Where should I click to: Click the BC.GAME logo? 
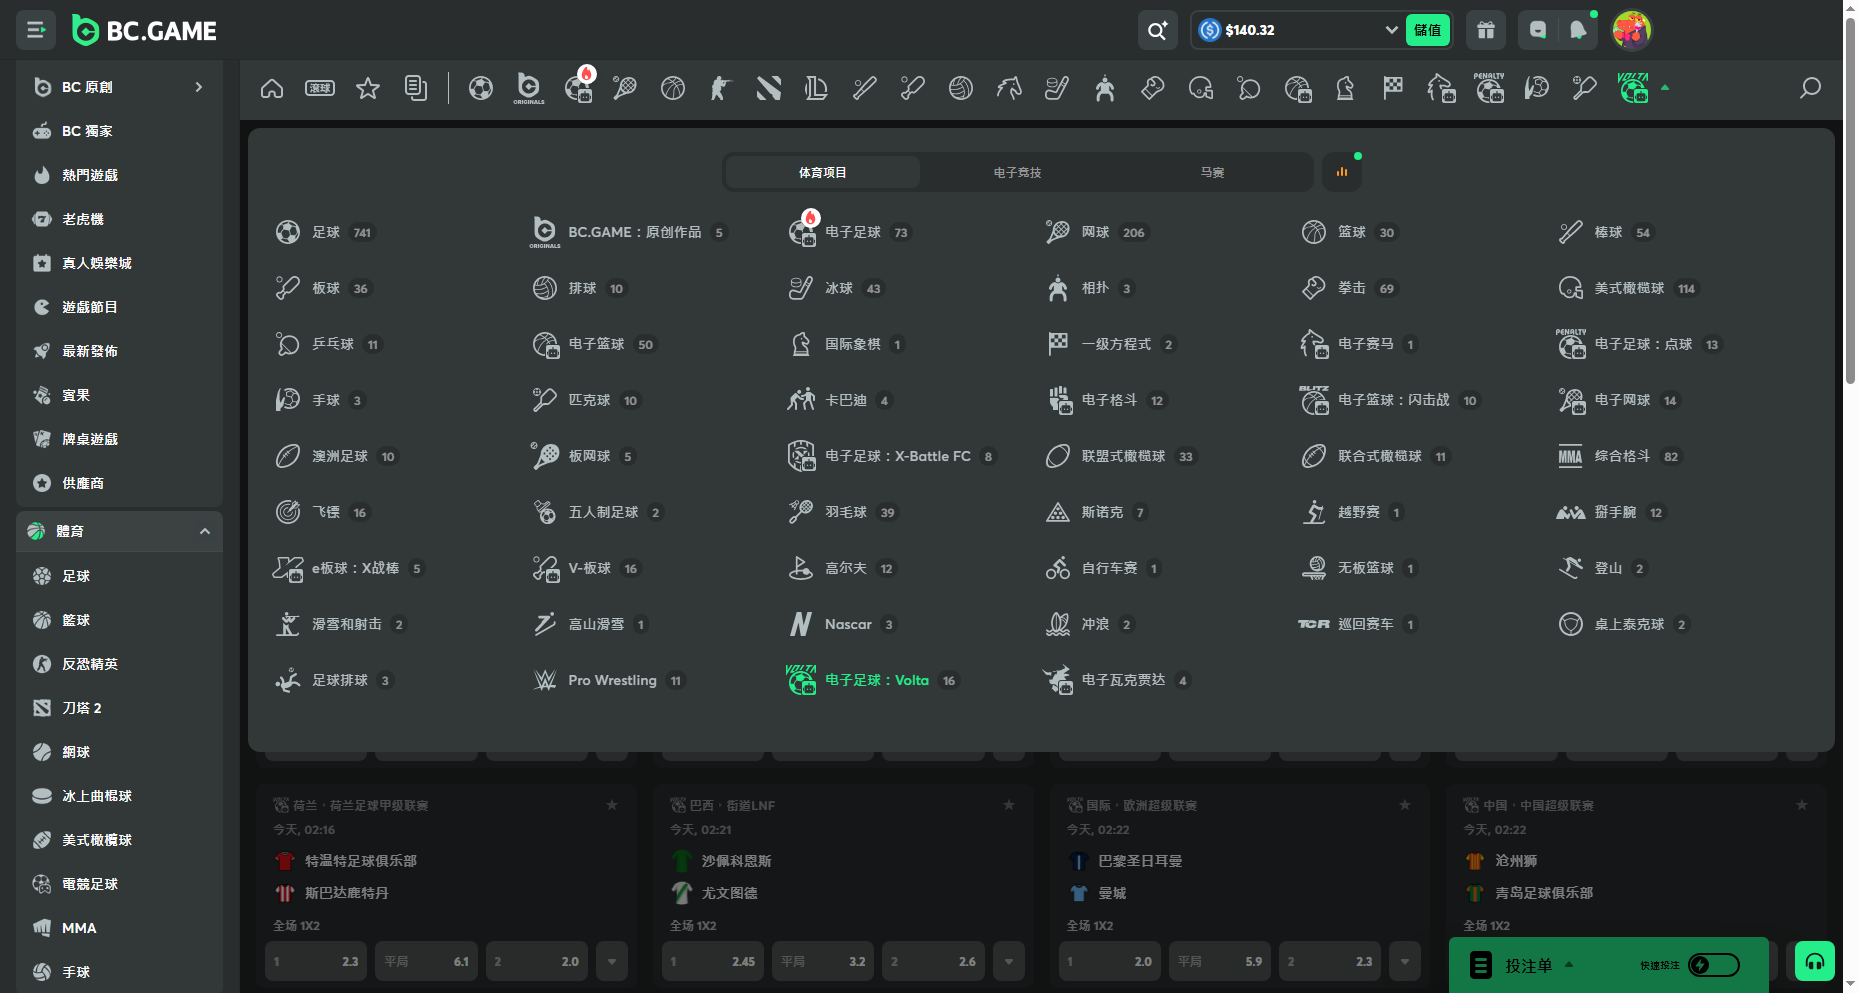(x=144, y=31)
